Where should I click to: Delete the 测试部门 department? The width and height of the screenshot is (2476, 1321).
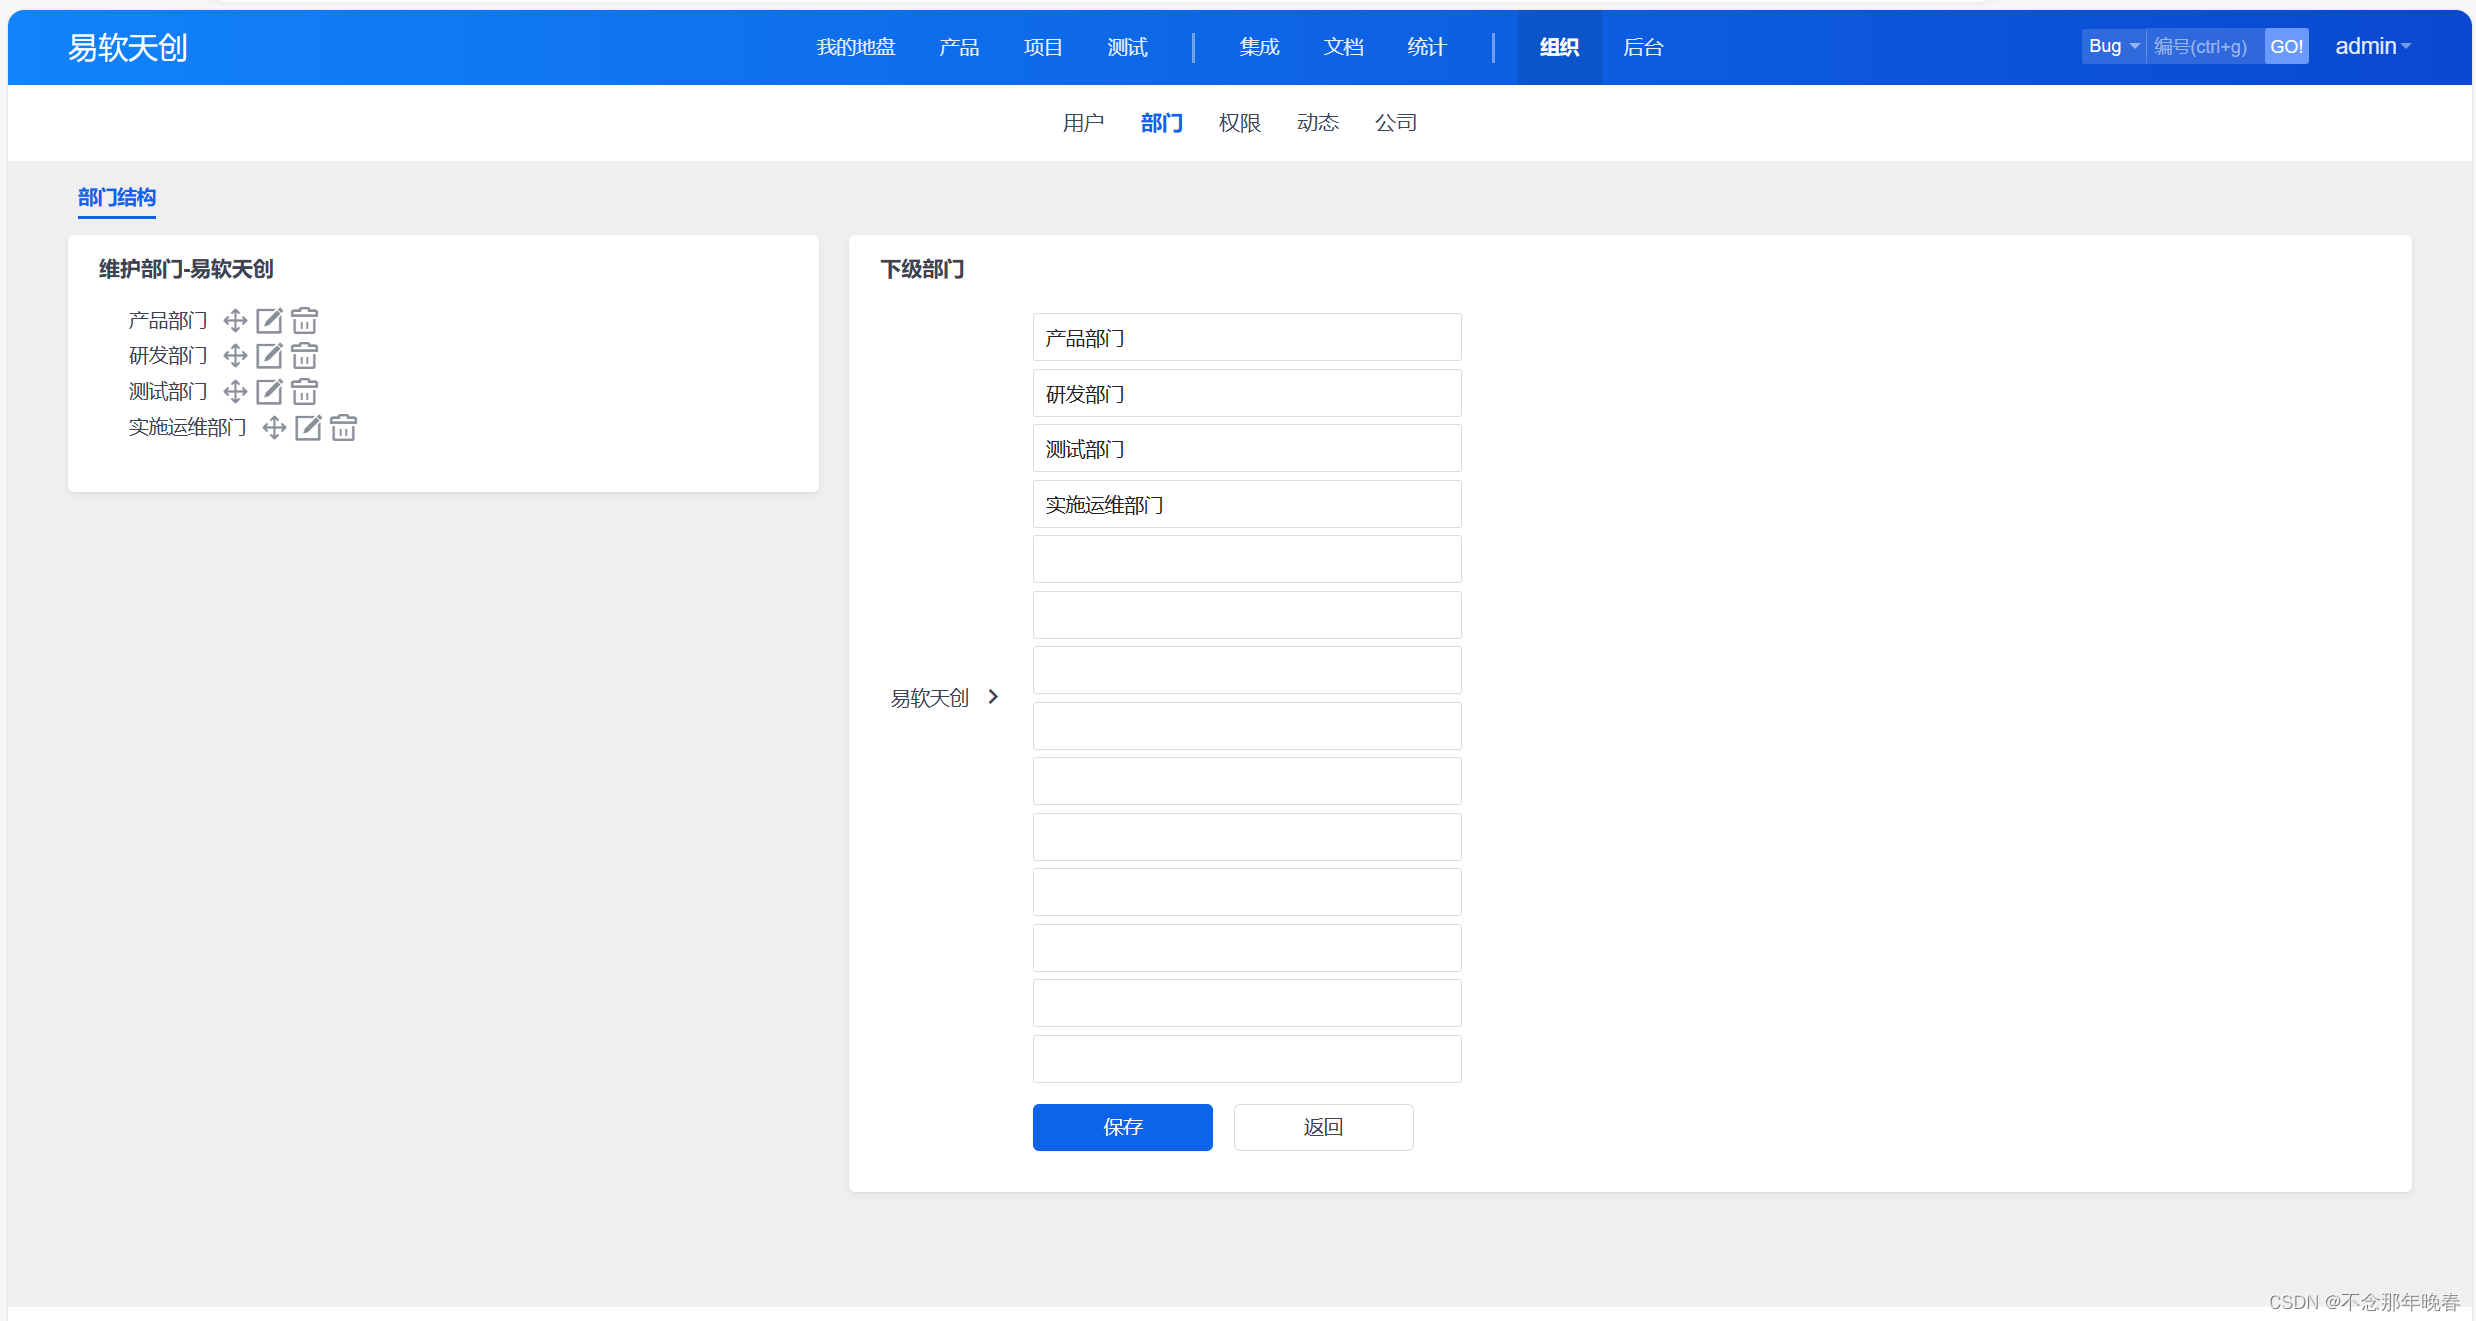point(304,391)
